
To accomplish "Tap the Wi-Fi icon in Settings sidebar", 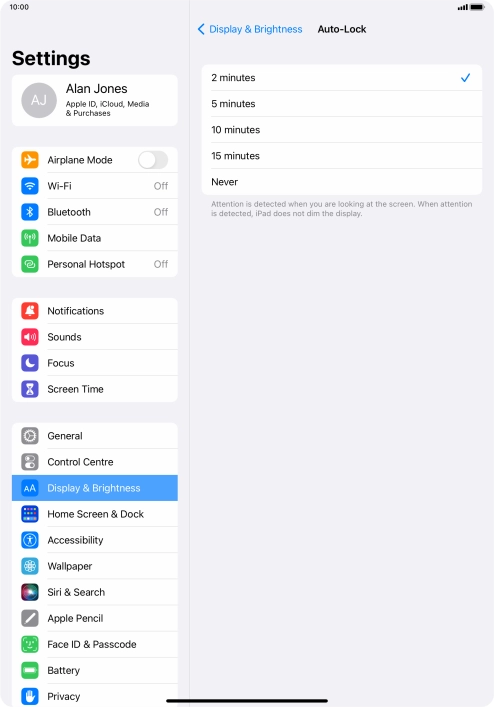I will coord(30,186).
